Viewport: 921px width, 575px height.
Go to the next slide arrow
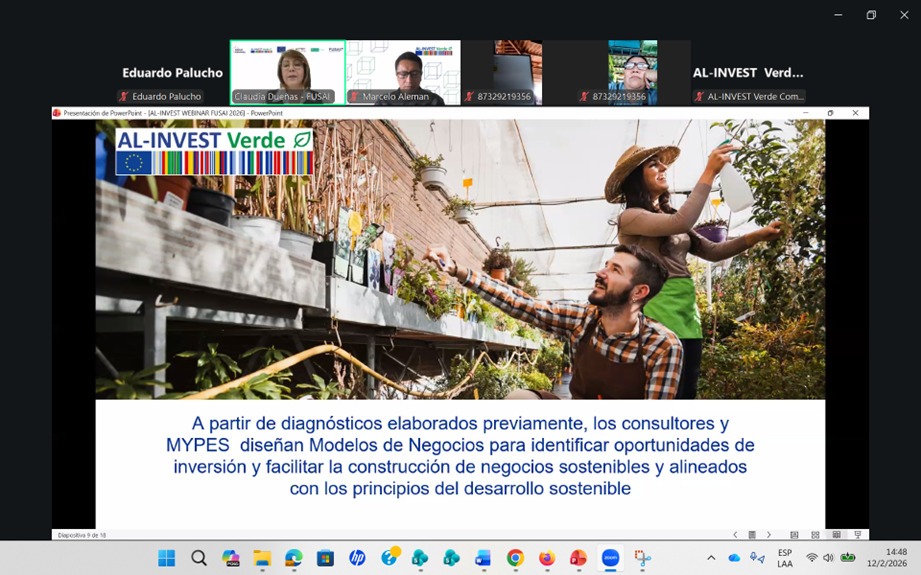(x=769, y=535)
